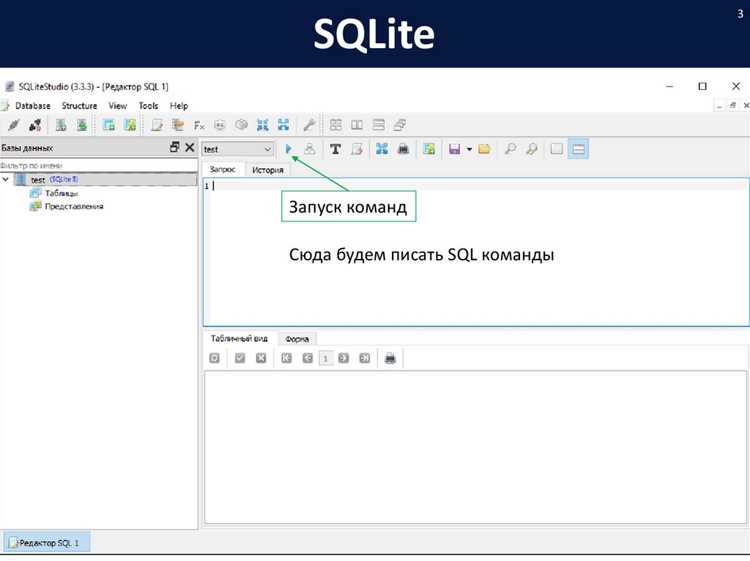750x561 pixels.
Task: Click the second magnifier Find and replace icon
Action: click(x=531, y=149)
